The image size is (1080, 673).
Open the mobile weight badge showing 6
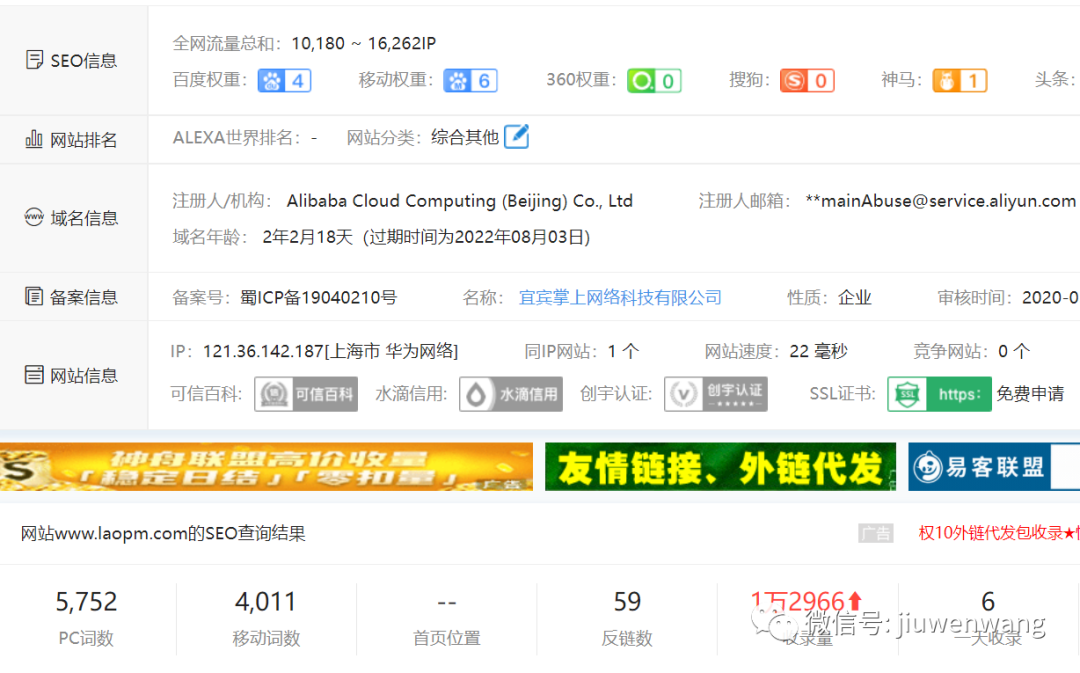[x=470, y=81]
